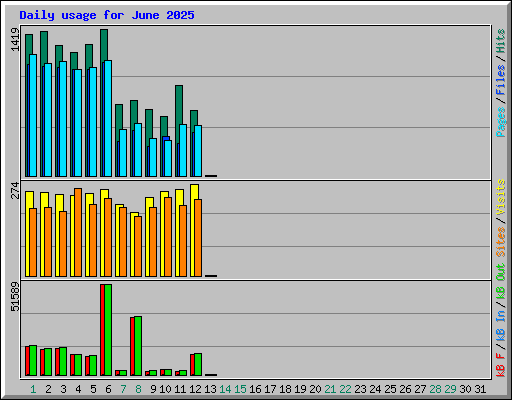Click the blue 'Files' legend label
512x400 pixels.
click(500, 80)
